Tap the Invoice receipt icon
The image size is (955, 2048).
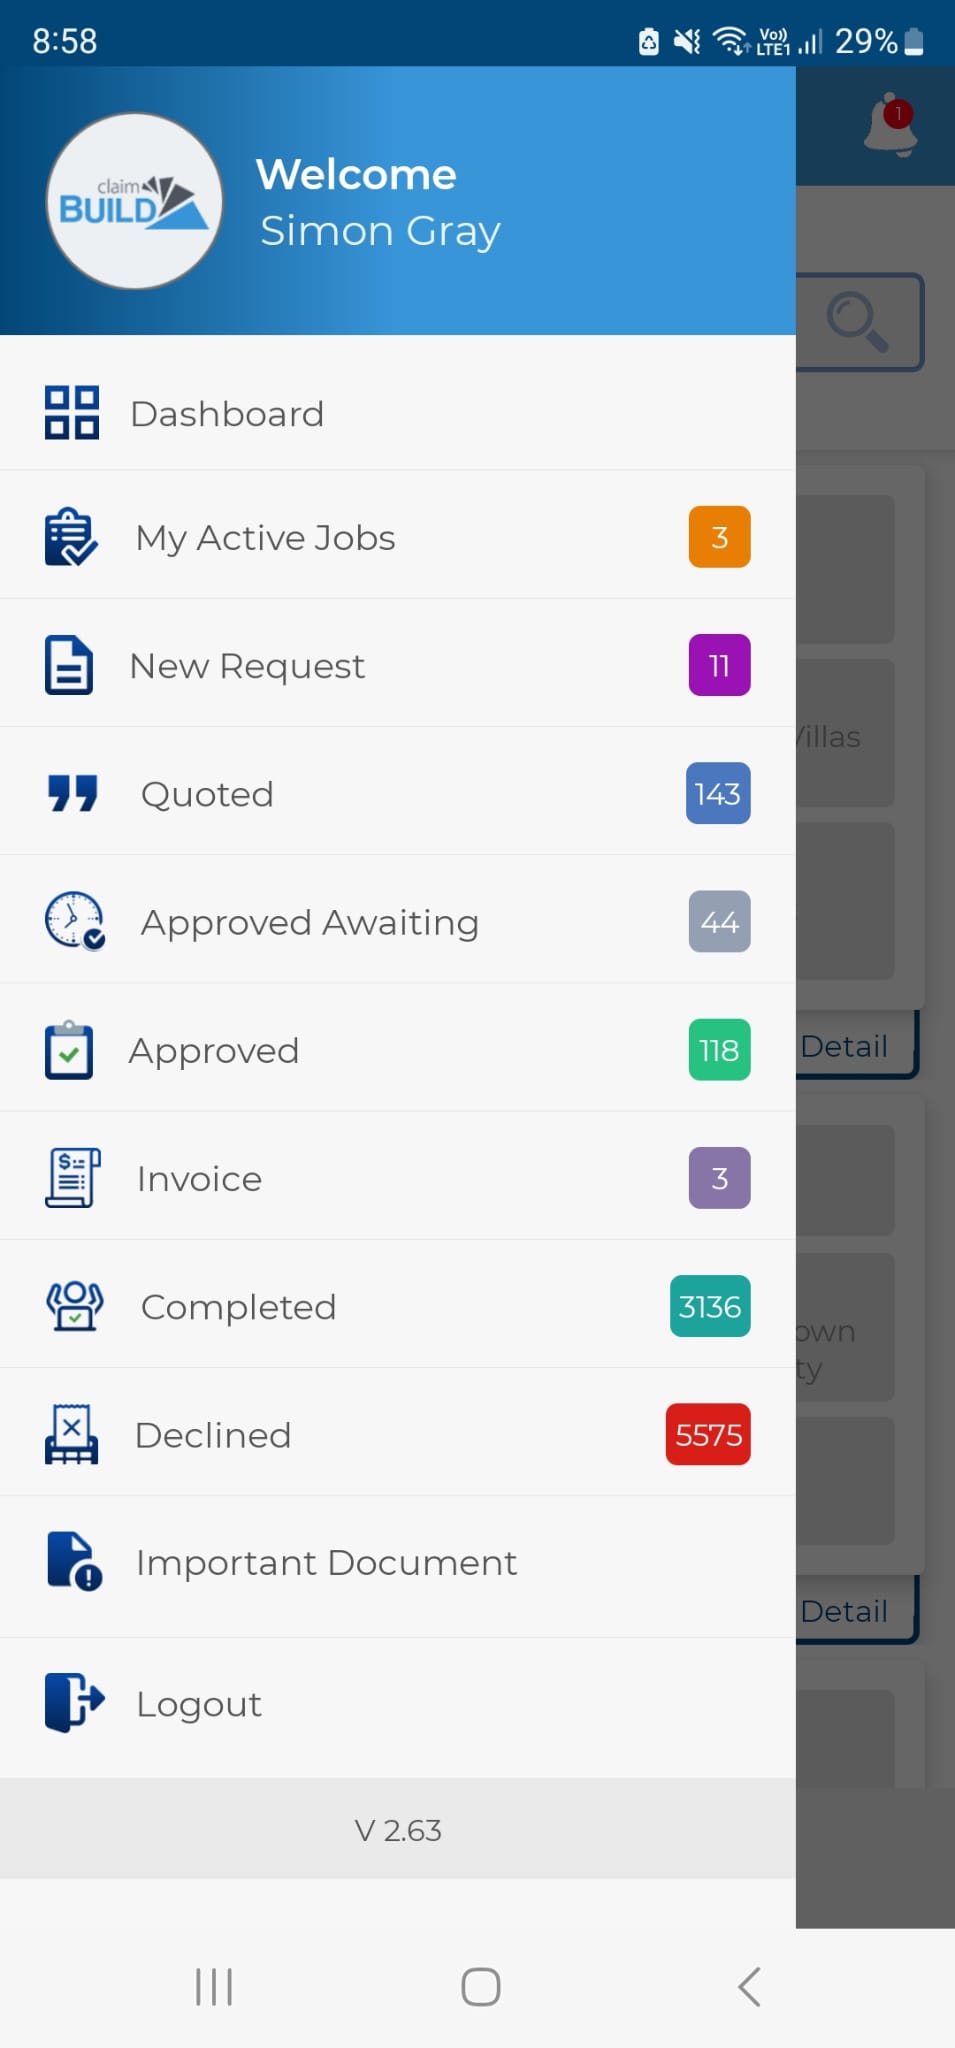[x=72, y=1178]
